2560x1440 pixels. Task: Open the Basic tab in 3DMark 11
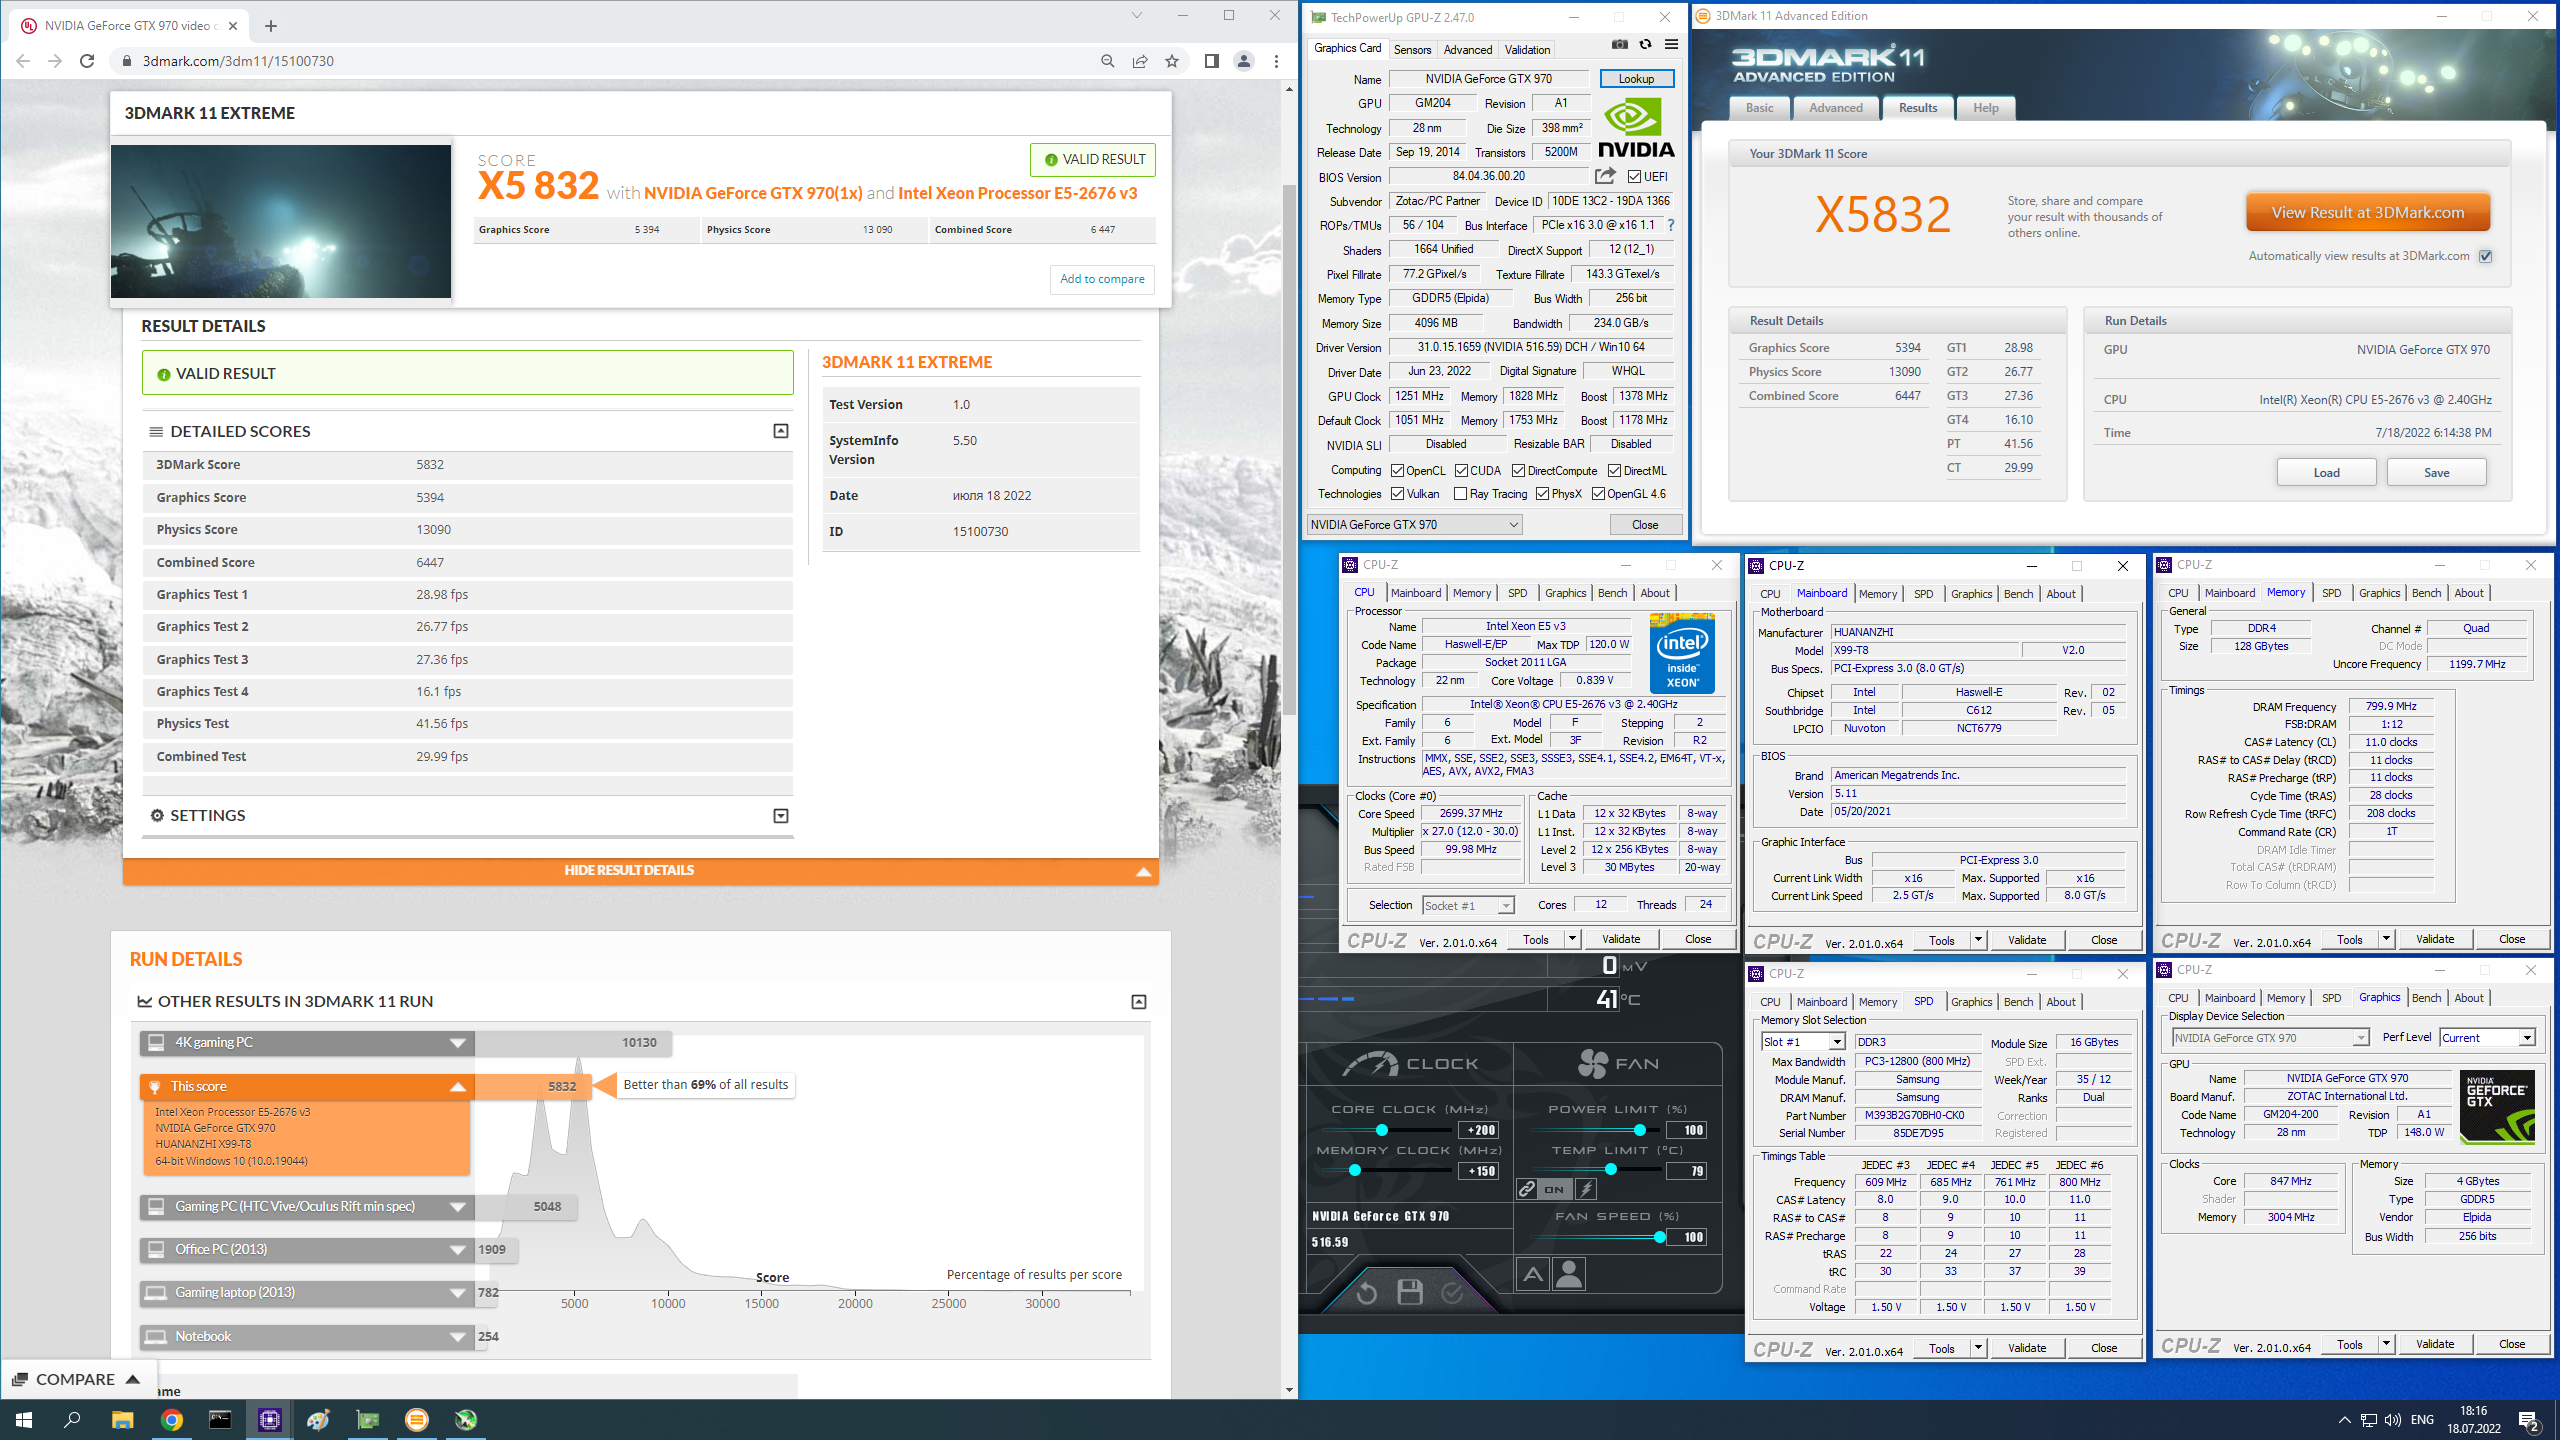pos(1759,108)
